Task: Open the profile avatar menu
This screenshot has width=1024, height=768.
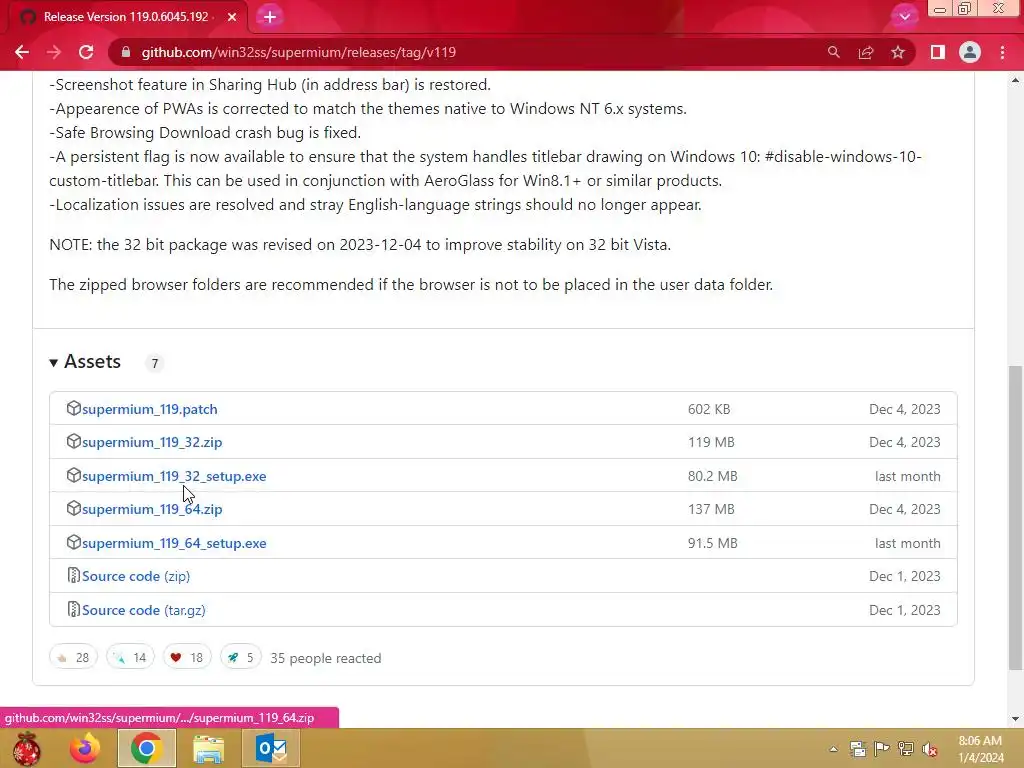Action: click(970, 52)
